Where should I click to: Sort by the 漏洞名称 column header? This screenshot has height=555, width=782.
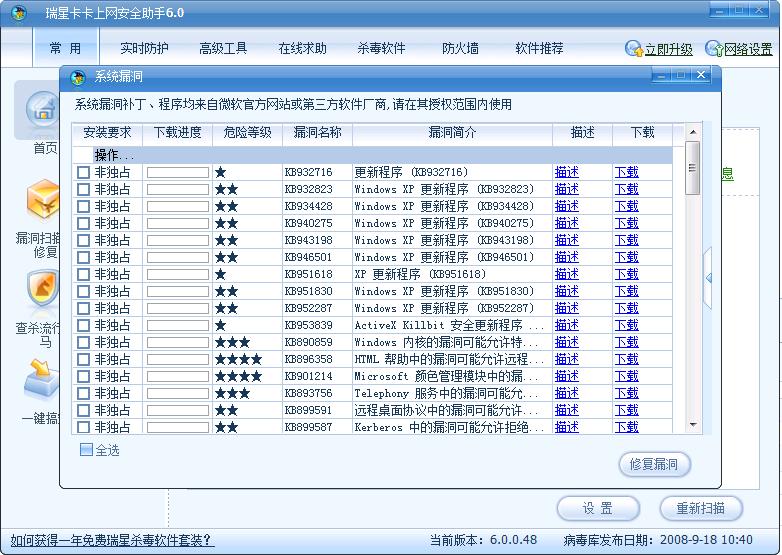point(317,133)
